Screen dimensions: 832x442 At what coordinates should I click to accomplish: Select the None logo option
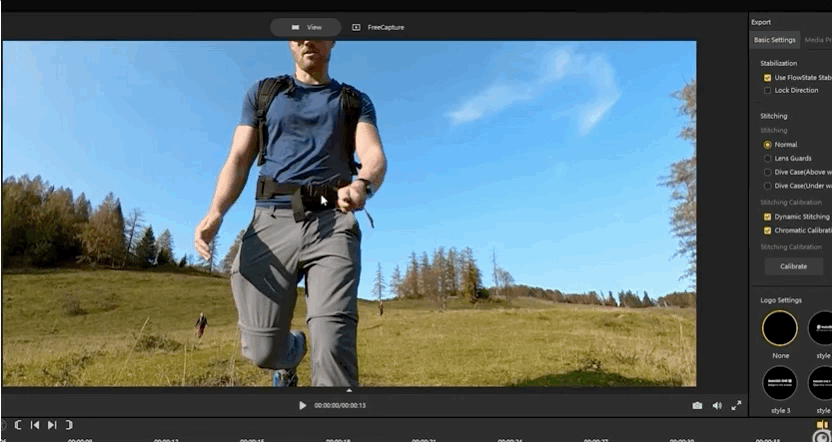(780, 328)
